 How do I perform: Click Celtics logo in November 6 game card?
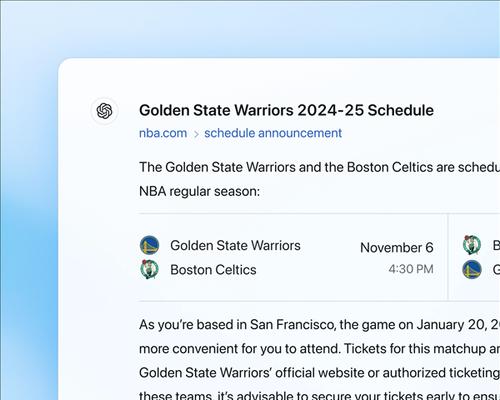pyautogui.click(x=149, y=269)
